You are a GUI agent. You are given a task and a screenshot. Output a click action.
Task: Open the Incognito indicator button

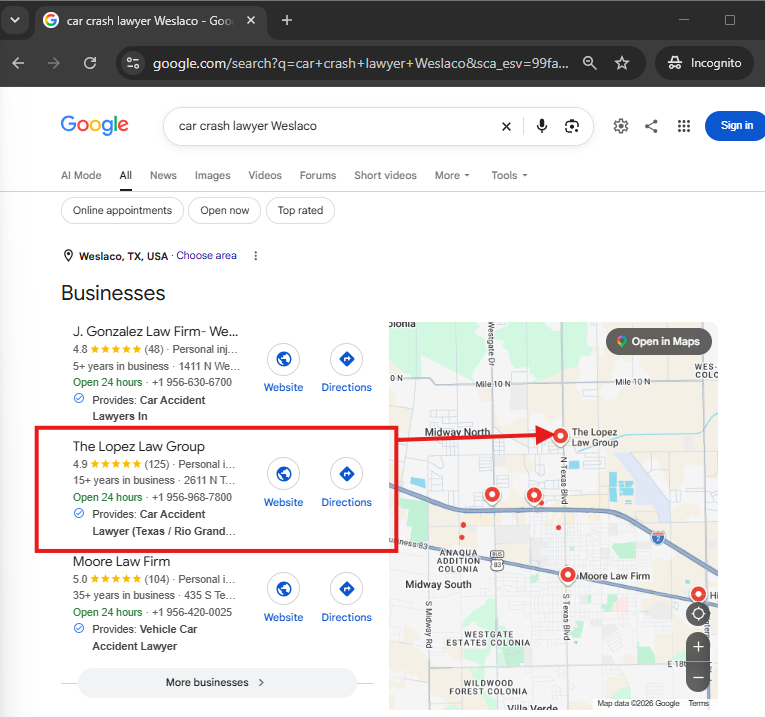click(x=704, y=63)
